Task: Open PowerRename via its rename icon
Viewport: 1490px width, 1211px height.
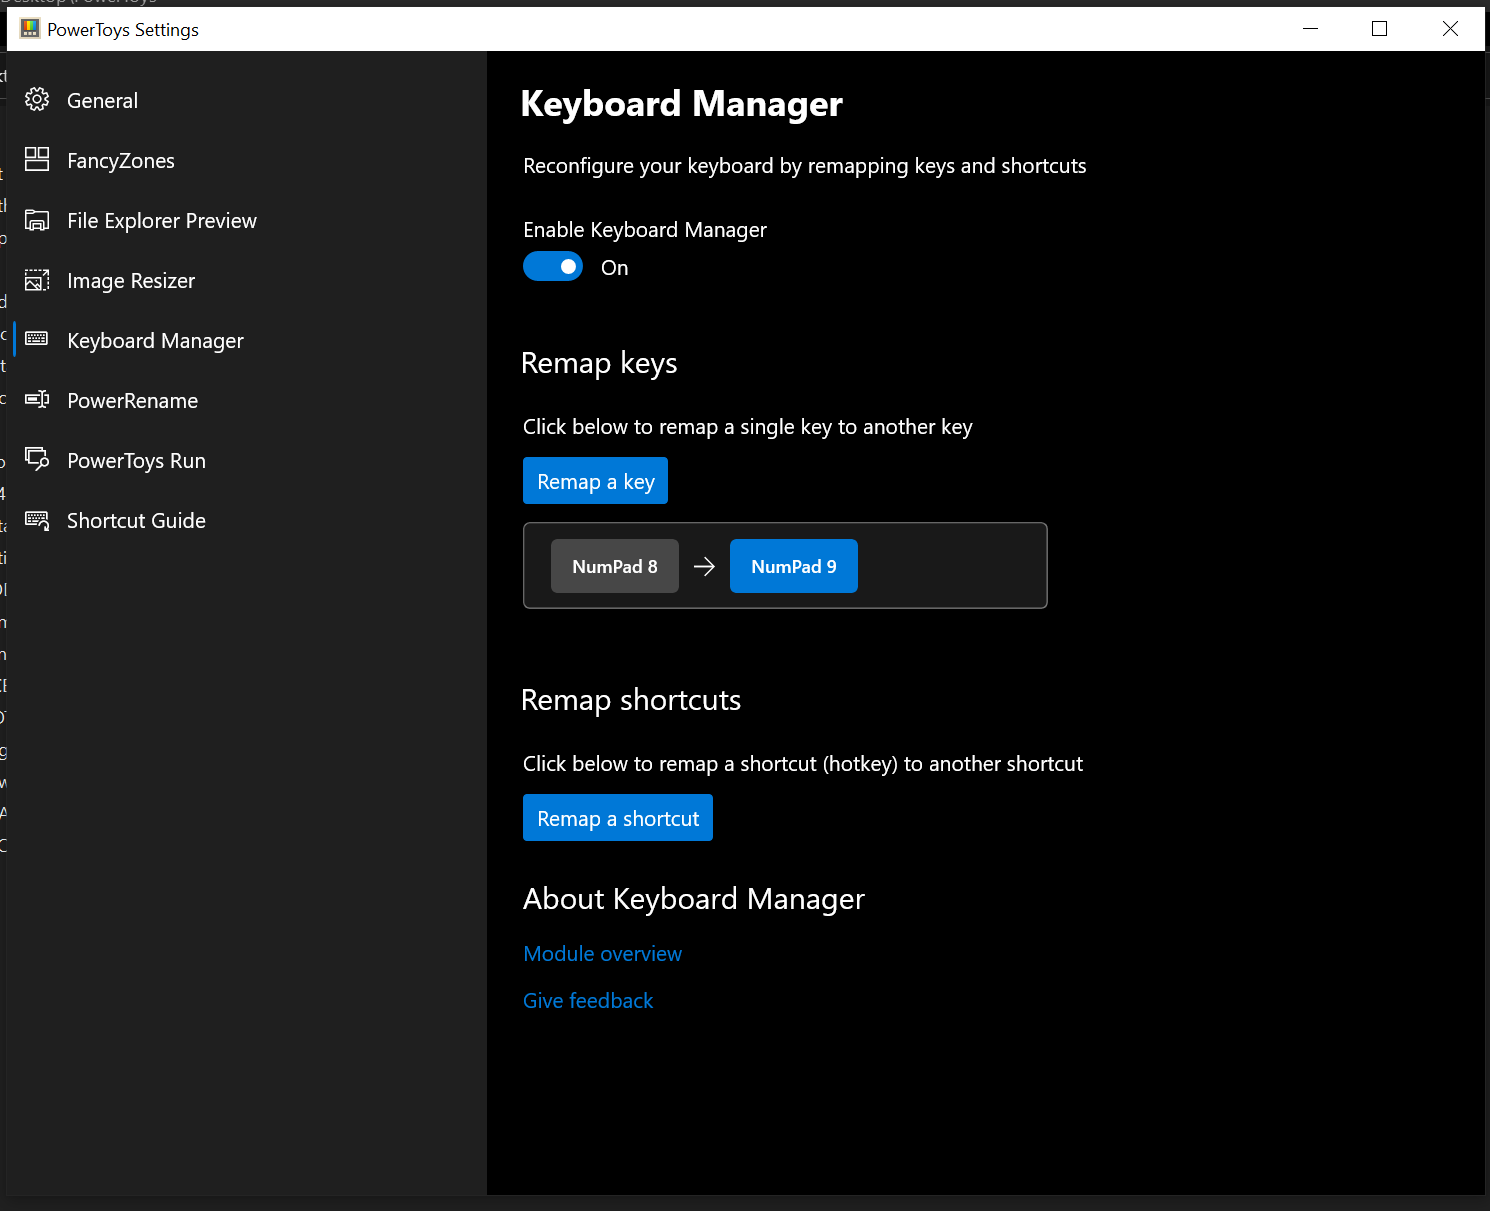Action: [x=37, y=400]
